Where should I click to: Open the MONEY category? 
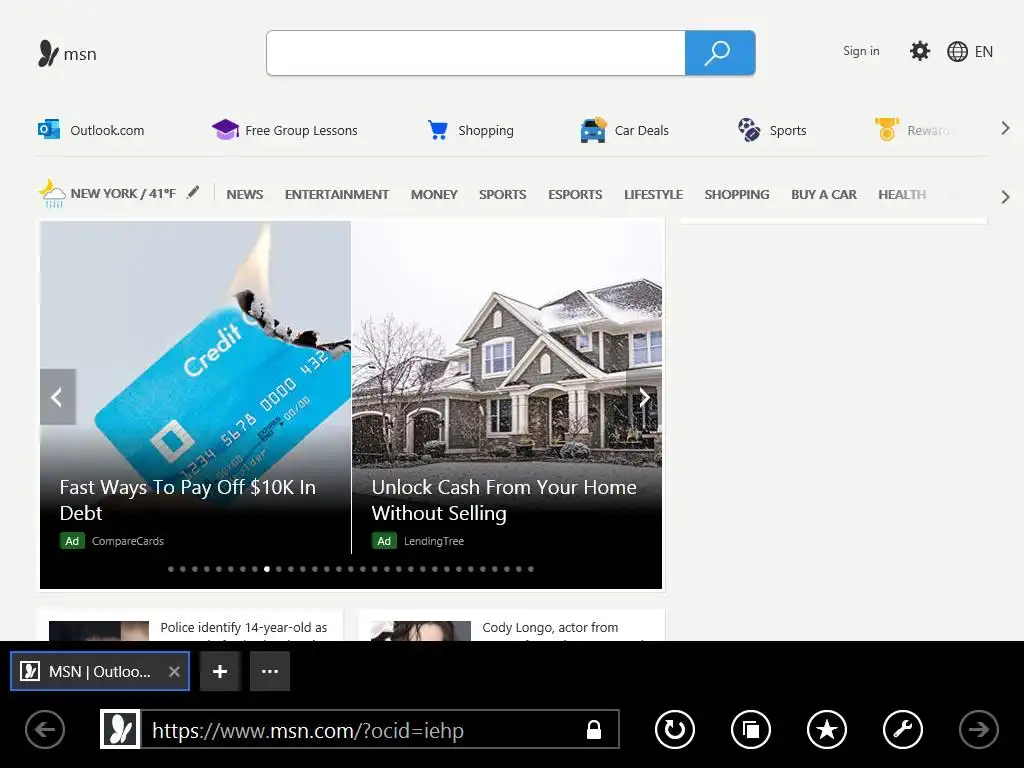pyautogui.click(x=434, y=195)
